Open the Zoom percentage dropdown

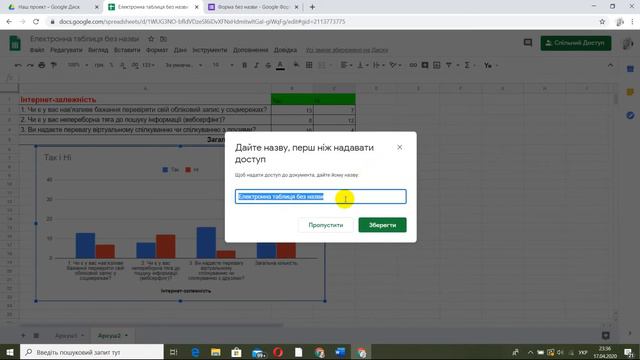(x=78, y=65)
